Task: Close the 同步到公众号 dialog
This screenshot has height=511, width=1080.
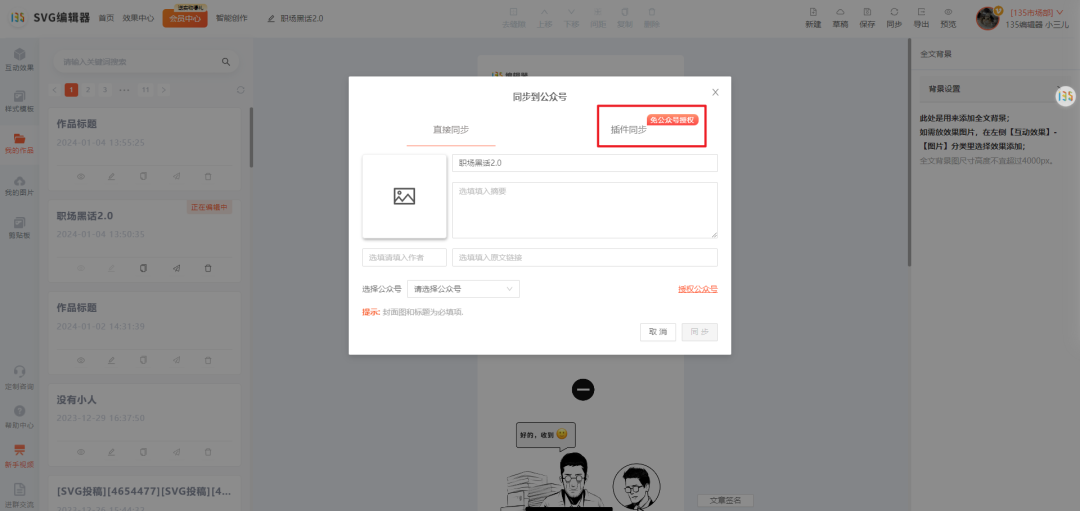Action: pyautogui.click(x=715, y=92)
